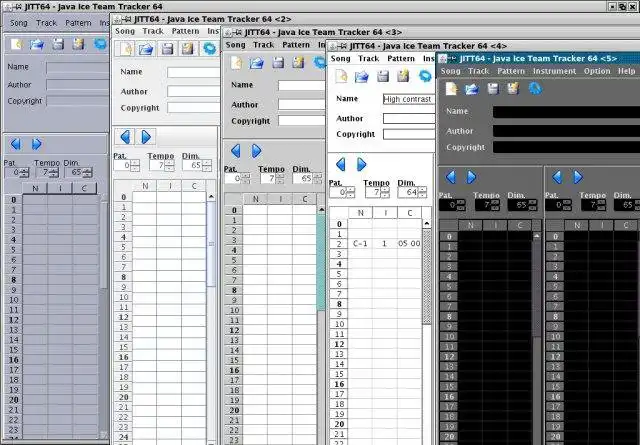Click right arrow of first track in window <5>
640x445 pixels.
pyautogui.click(x=471, y=177)
